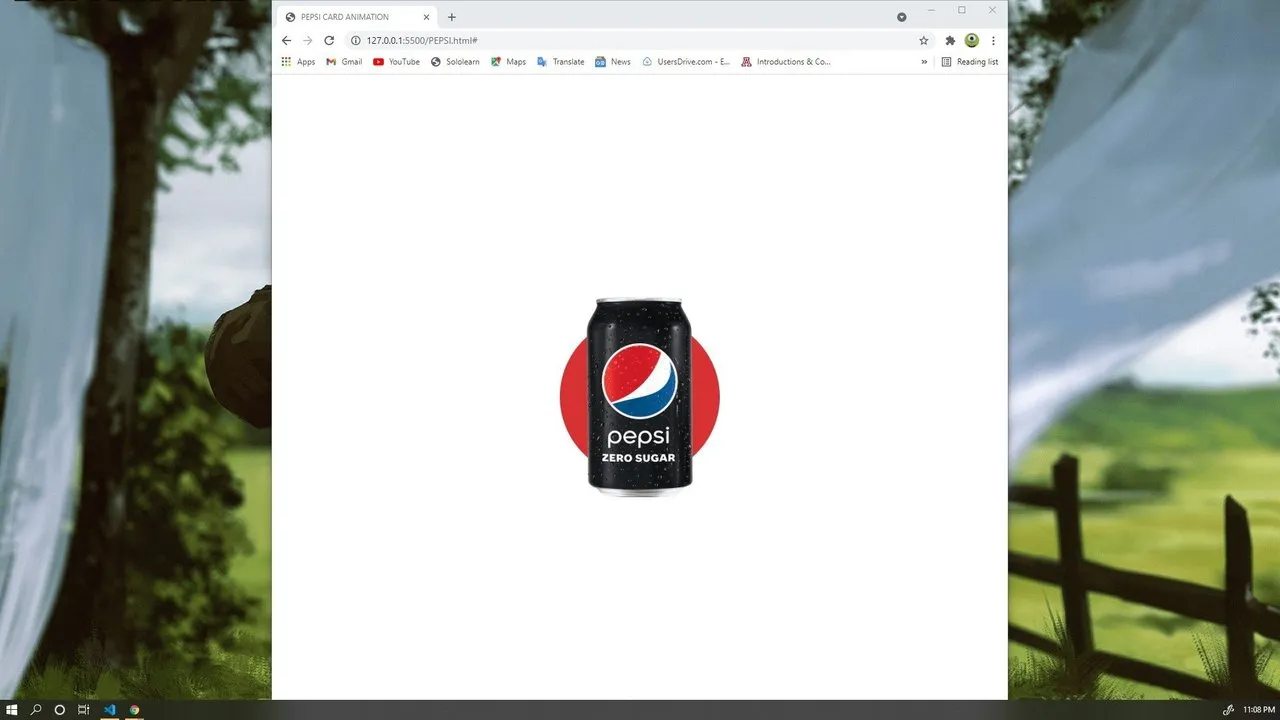
Task: Open Cortana from the taskbar
Action: [60, 710]
